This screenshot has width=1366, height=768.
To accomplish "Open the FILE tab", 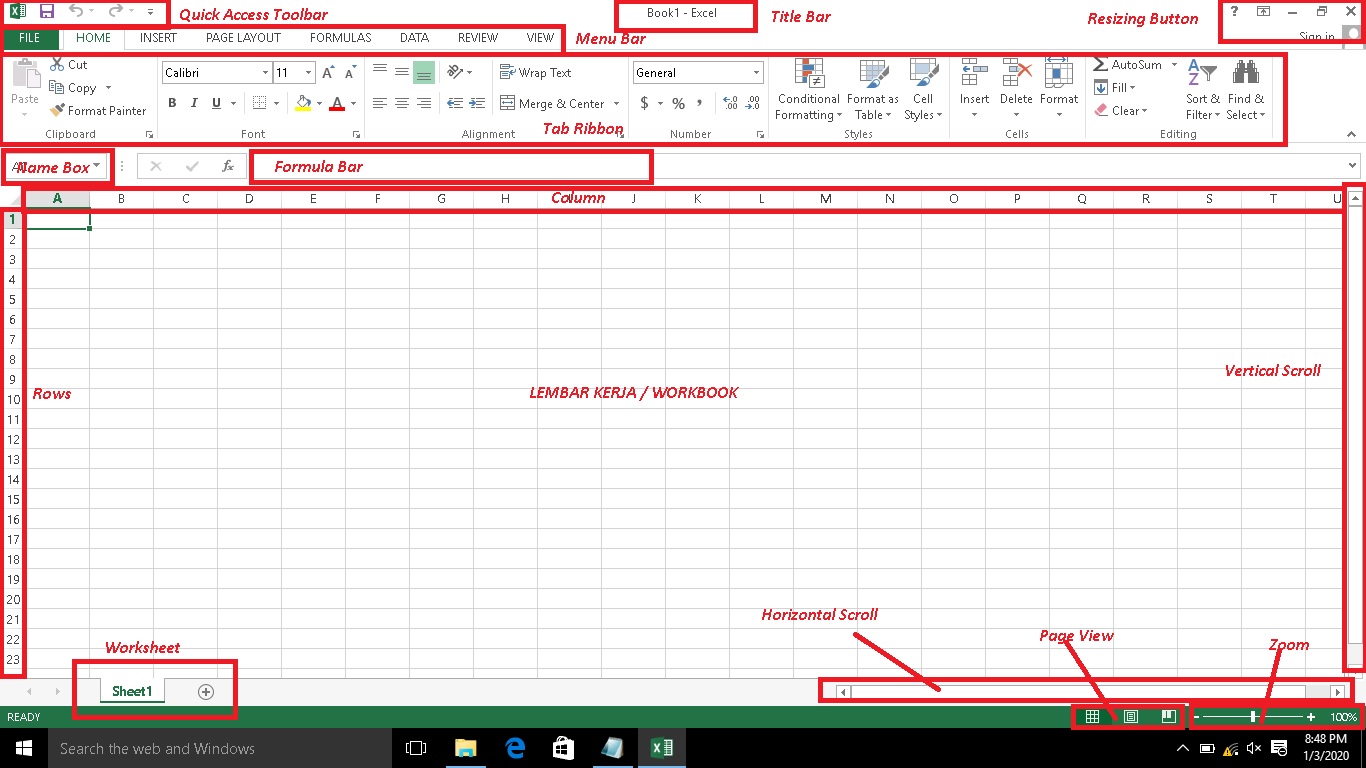I will (x=30, y=38).
